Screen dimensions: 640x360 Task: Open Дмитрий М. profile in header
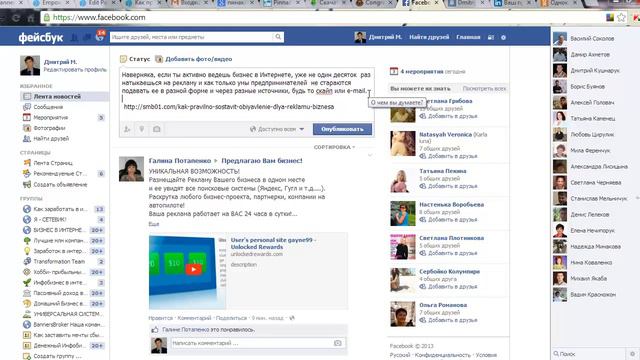coord(378,37)
